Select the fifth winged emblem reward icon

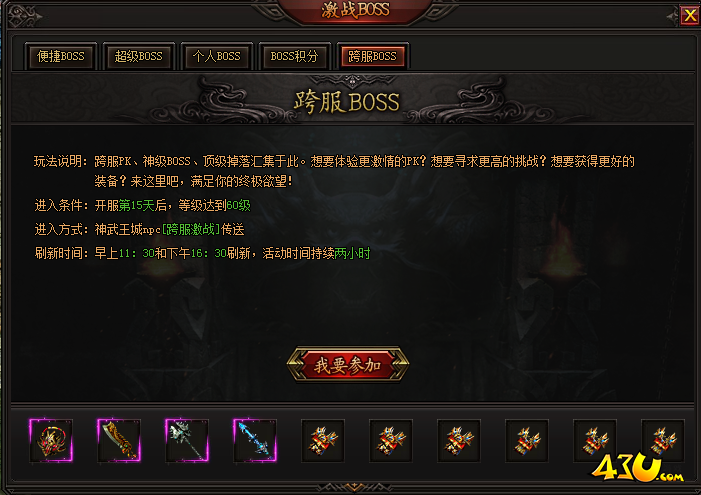pos(595,440)
